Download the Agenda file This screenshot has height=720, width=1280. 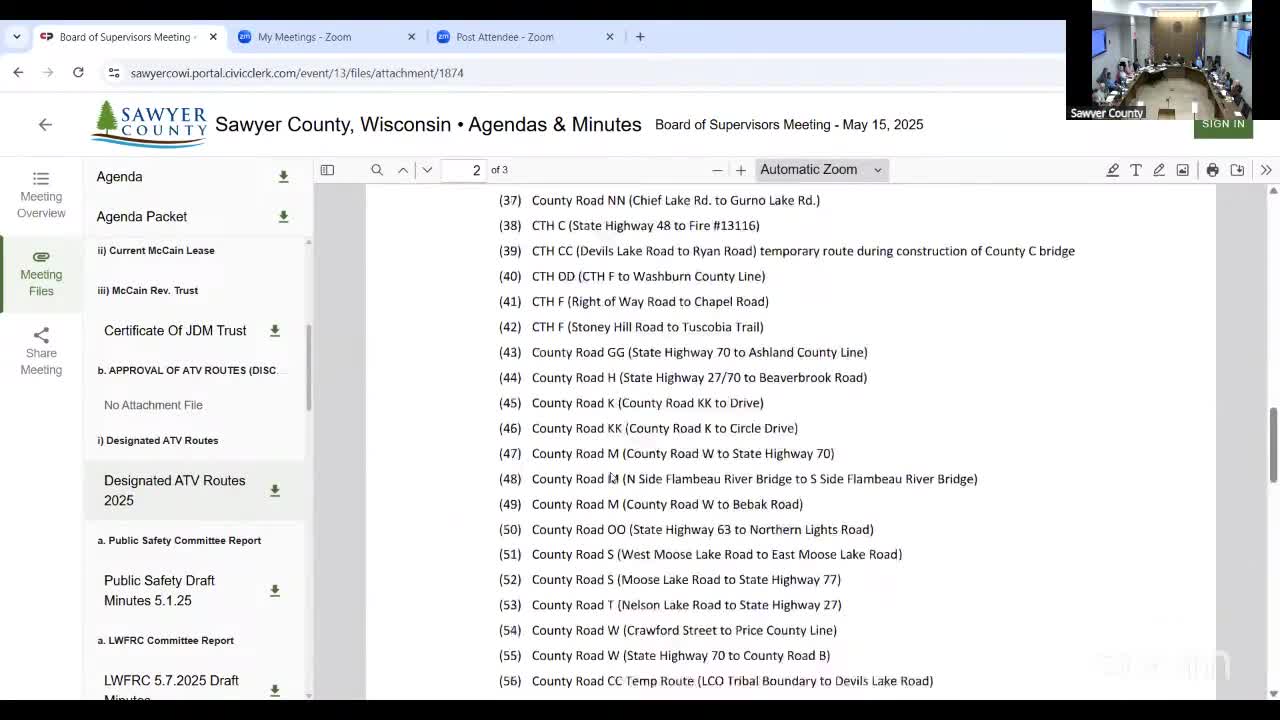pyautogui.click(x=283, y=177)
